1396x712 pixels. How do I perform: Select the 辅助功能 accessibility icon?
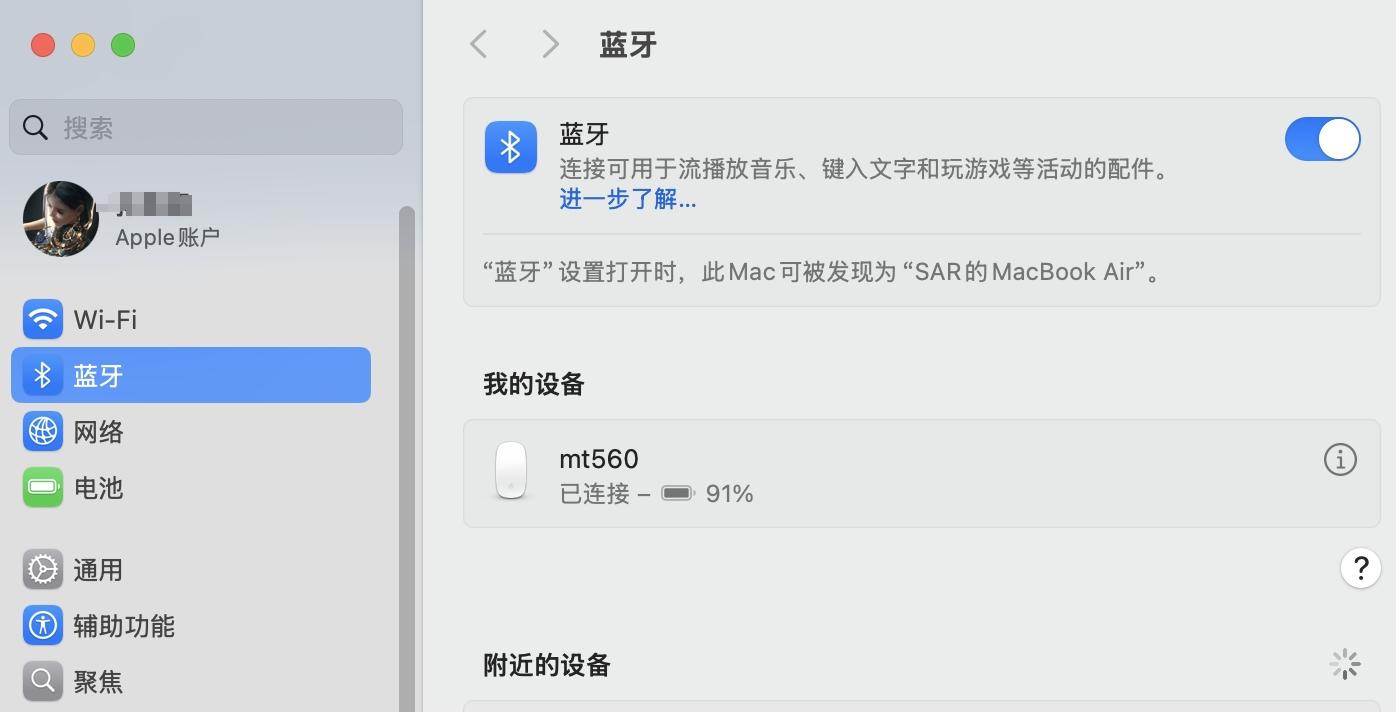(x=42, y=626)
